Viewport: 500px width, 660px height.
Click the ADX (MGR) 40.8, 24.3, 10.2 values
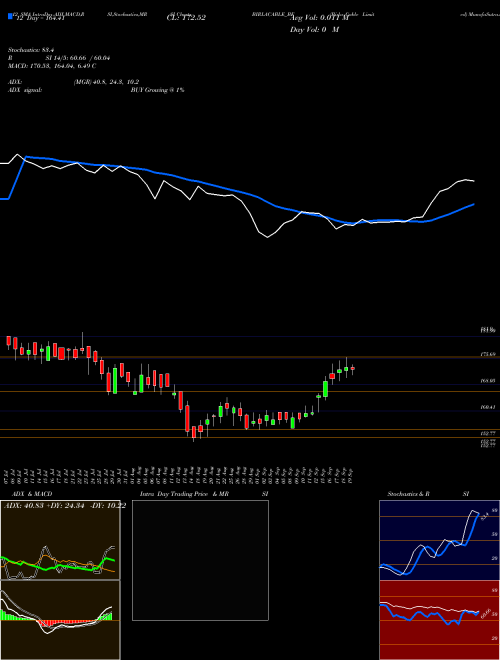coord(106,82)
